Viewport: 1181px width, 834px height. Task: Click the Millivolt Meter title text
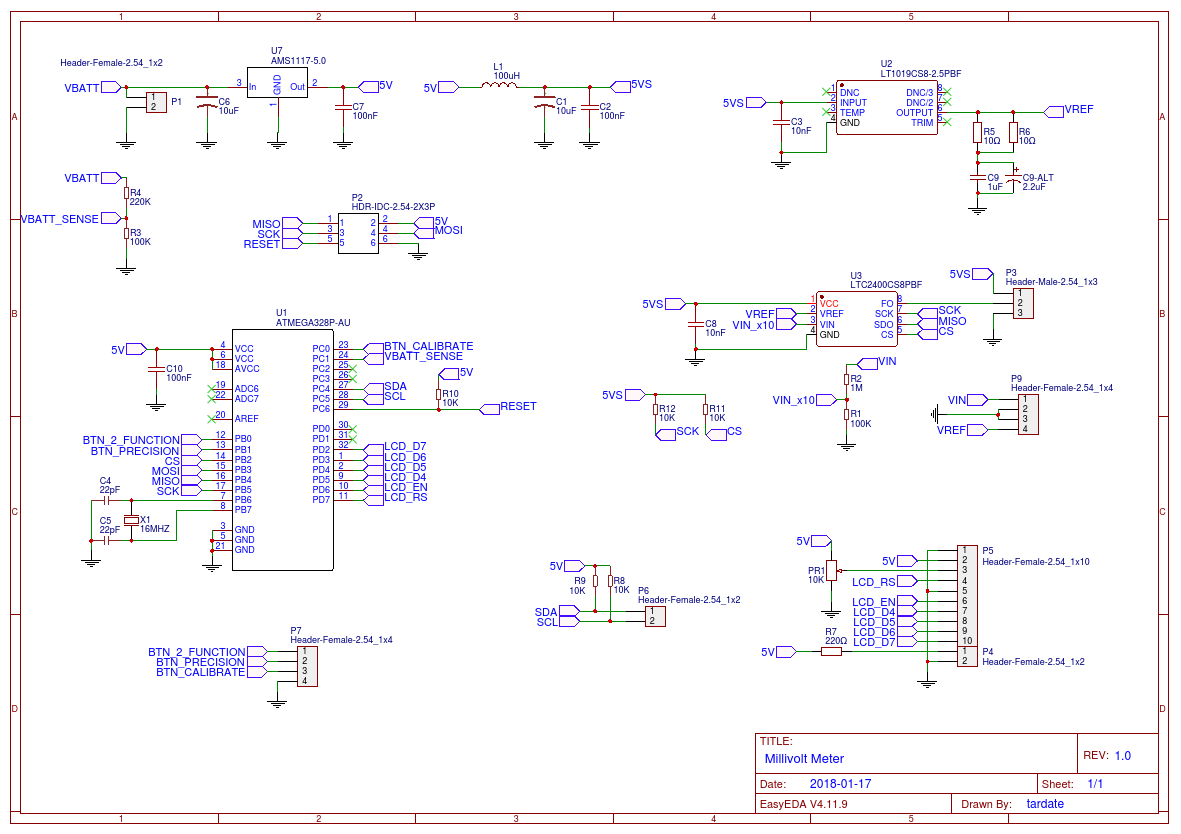pos(804,759)
